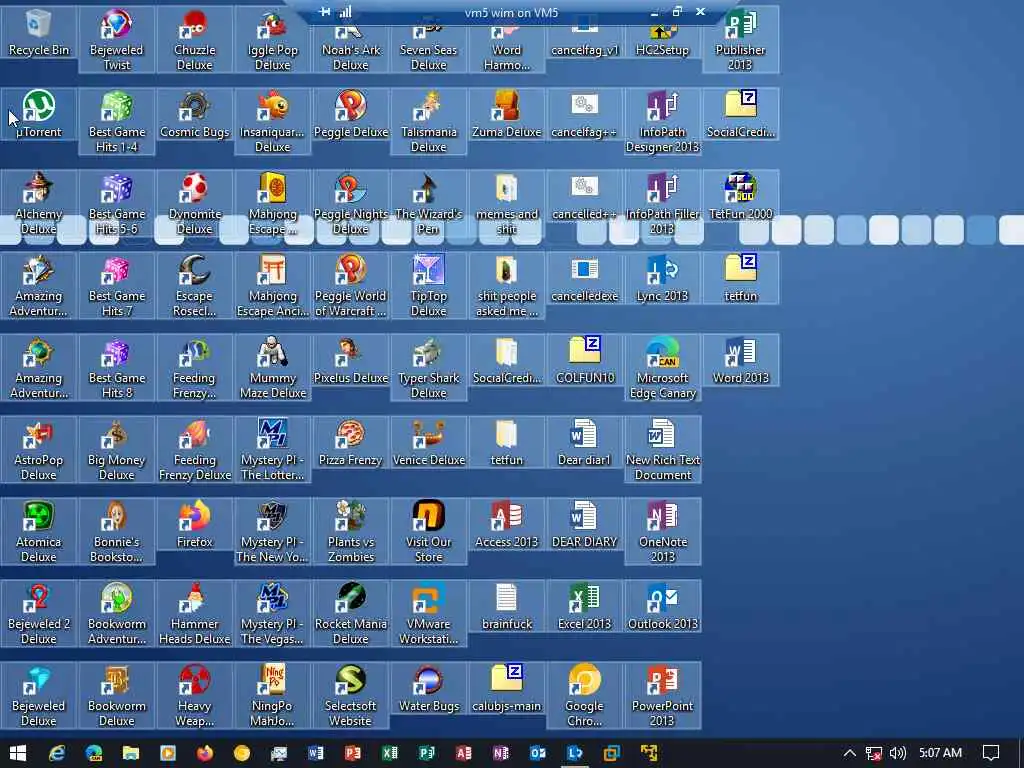1024x768 pixels.
Task: Open calubjs-main zip folder
Action: 507,688
